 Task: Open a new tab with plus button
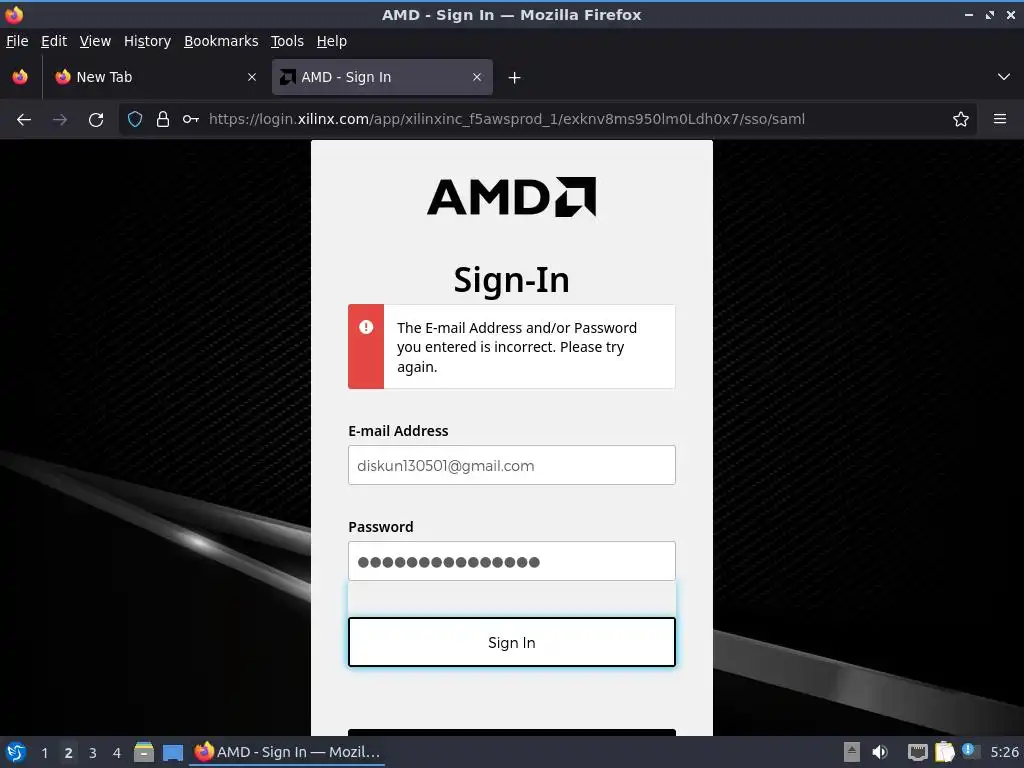point(515,78)
